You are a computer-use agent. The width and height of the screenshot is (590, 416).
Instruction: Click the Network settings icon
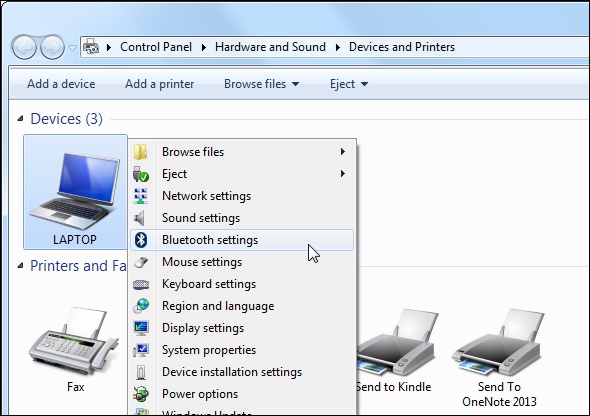[141, 196]
